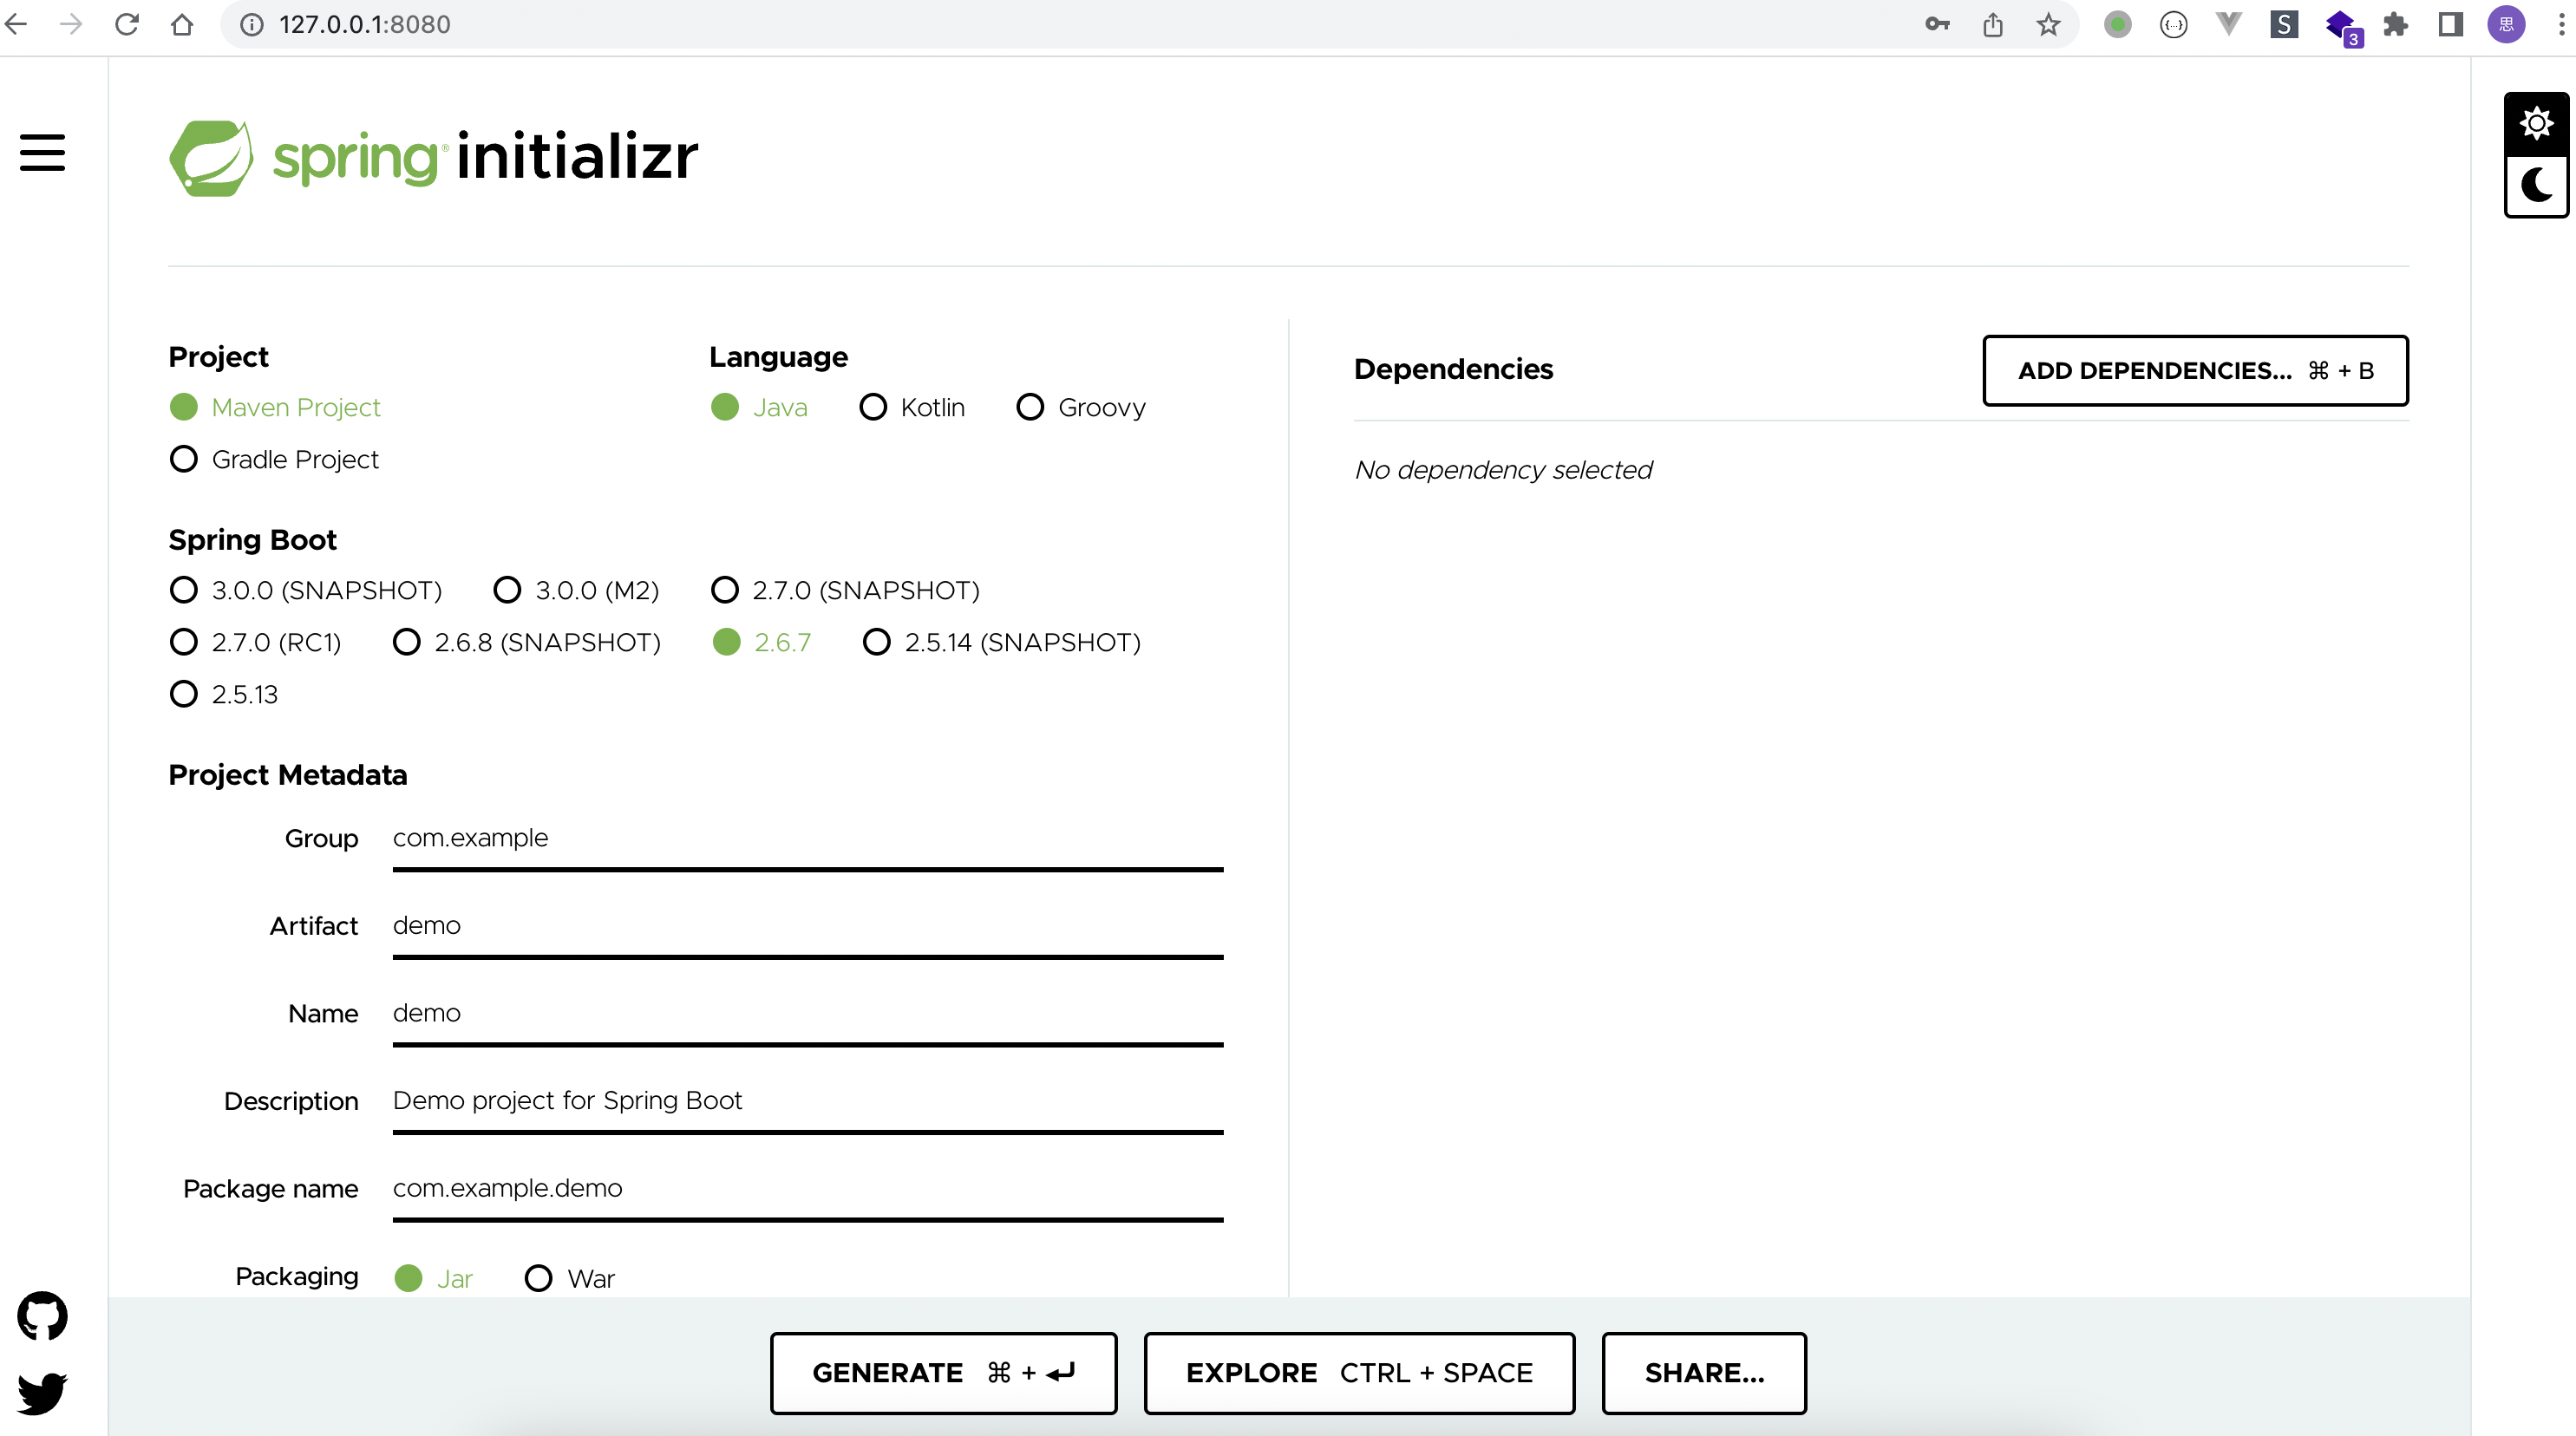The width and height of the screenshot is (2576, 1436).
Task: Open the Twitter link icon
Action: tap(42, 1393)
